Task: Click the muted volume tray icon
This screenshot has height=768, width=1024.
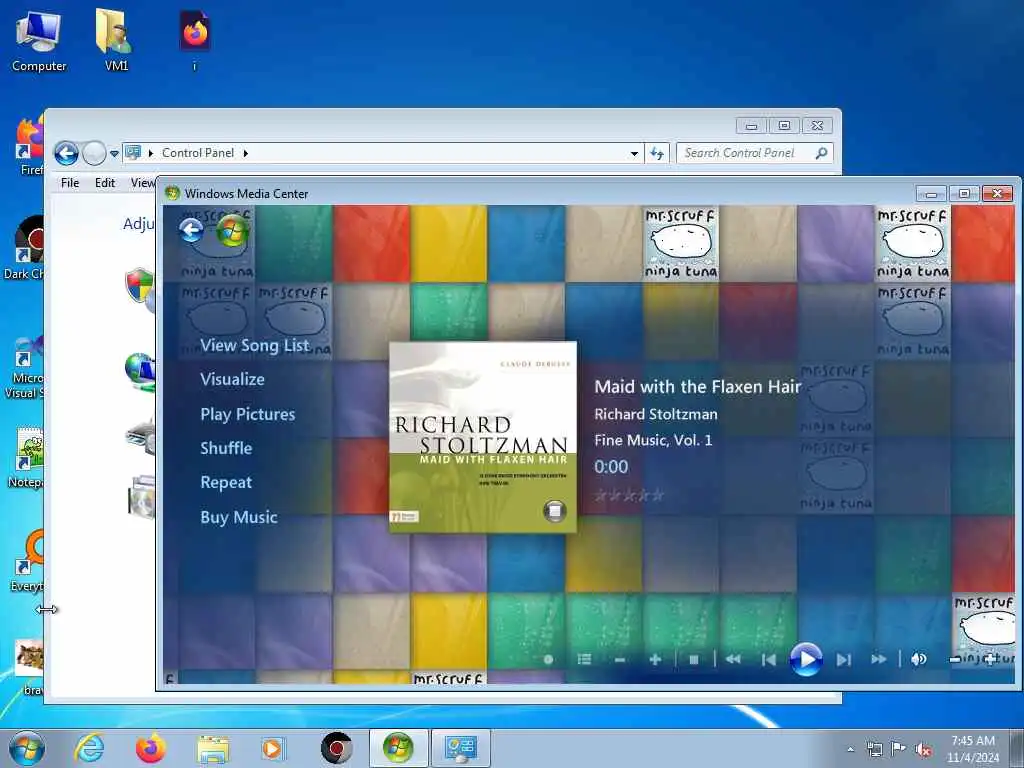Action: [x=923, y=750]
